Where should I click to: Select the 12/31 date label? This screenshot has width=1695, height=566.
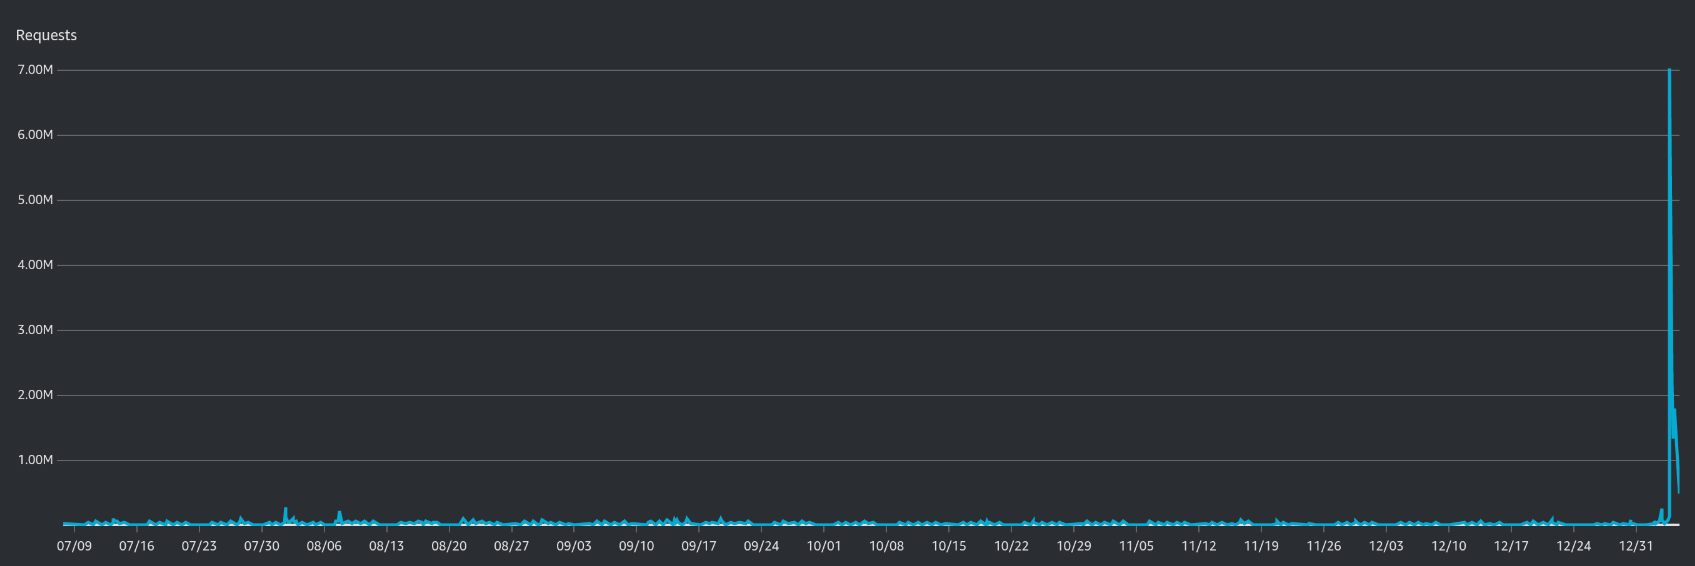pos(1636,546)
